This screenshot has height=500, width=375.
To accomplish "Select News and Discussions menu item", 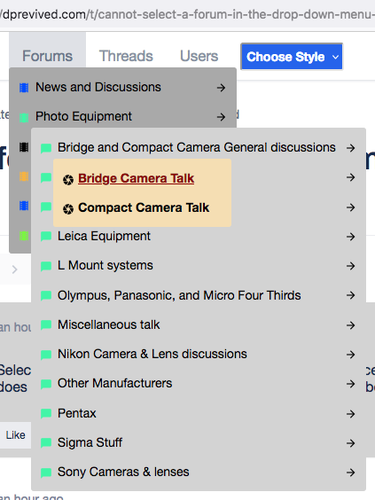I will pos(98,87).
